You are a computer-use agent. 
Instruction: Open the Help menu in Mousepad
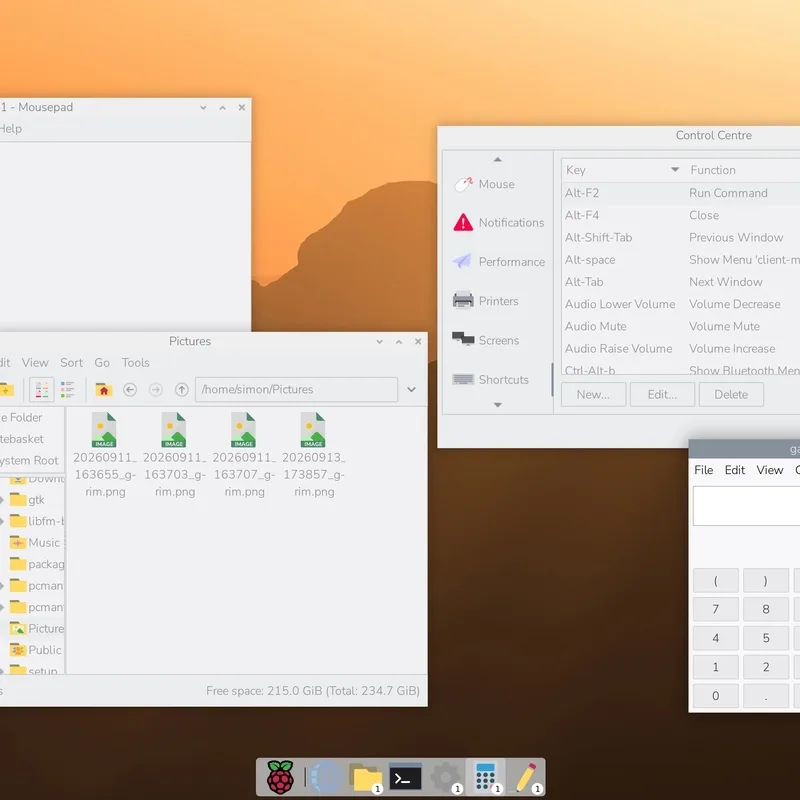tap(10, 129)
